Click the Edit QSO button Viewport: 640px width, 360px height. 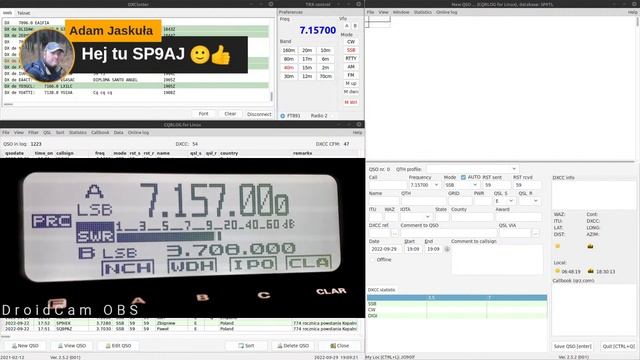(118, 346)
